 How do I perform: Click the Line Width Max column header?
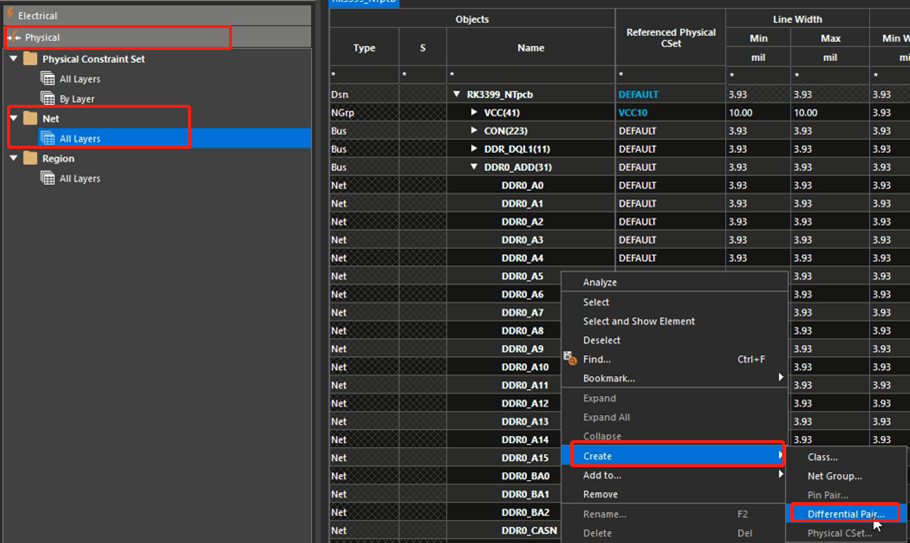click(x=830, y=38)
